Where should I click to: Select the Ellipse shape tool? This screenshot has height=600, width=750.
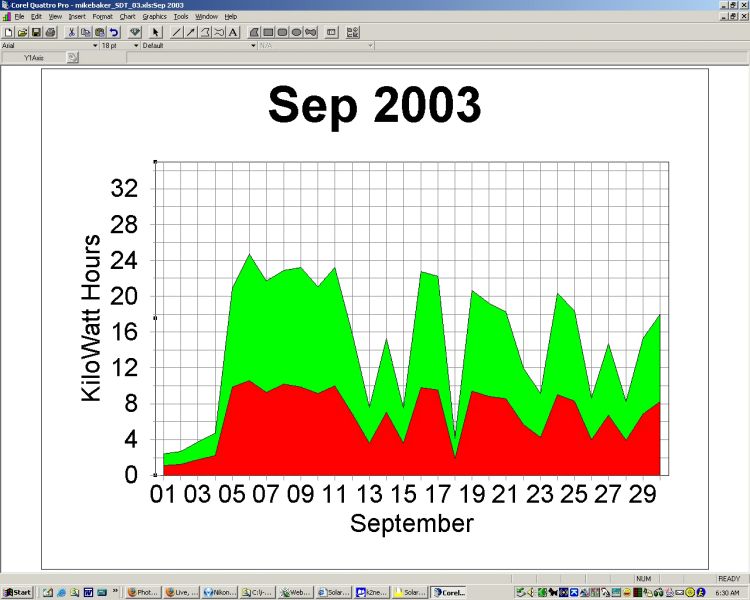coord(297,32)
